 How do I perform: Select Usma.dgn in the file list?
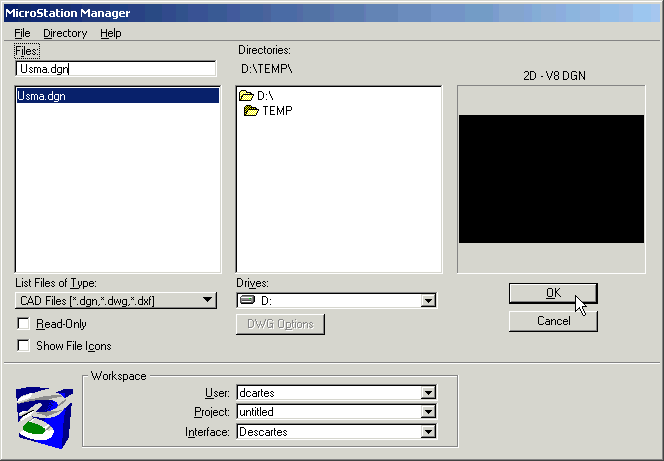click(118, 96)
